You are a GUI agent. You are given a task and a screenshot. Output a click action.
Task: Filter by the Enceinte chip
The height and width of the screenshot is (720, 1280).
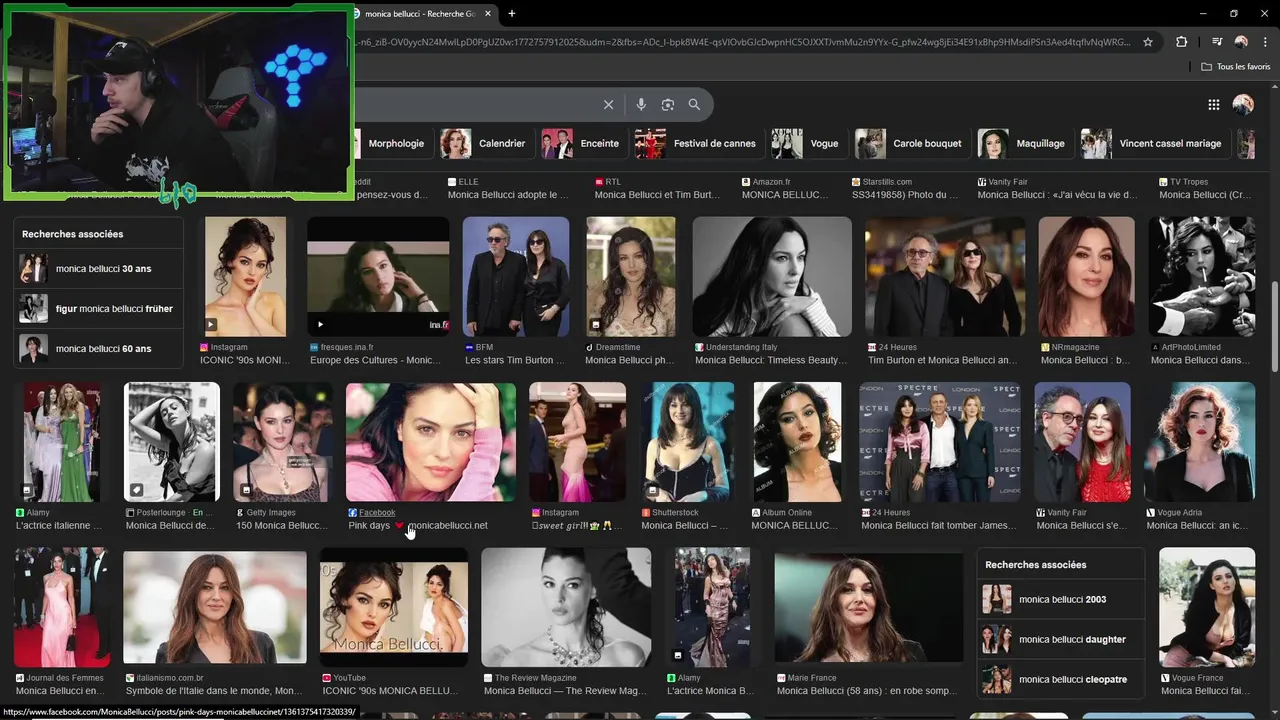581,143
